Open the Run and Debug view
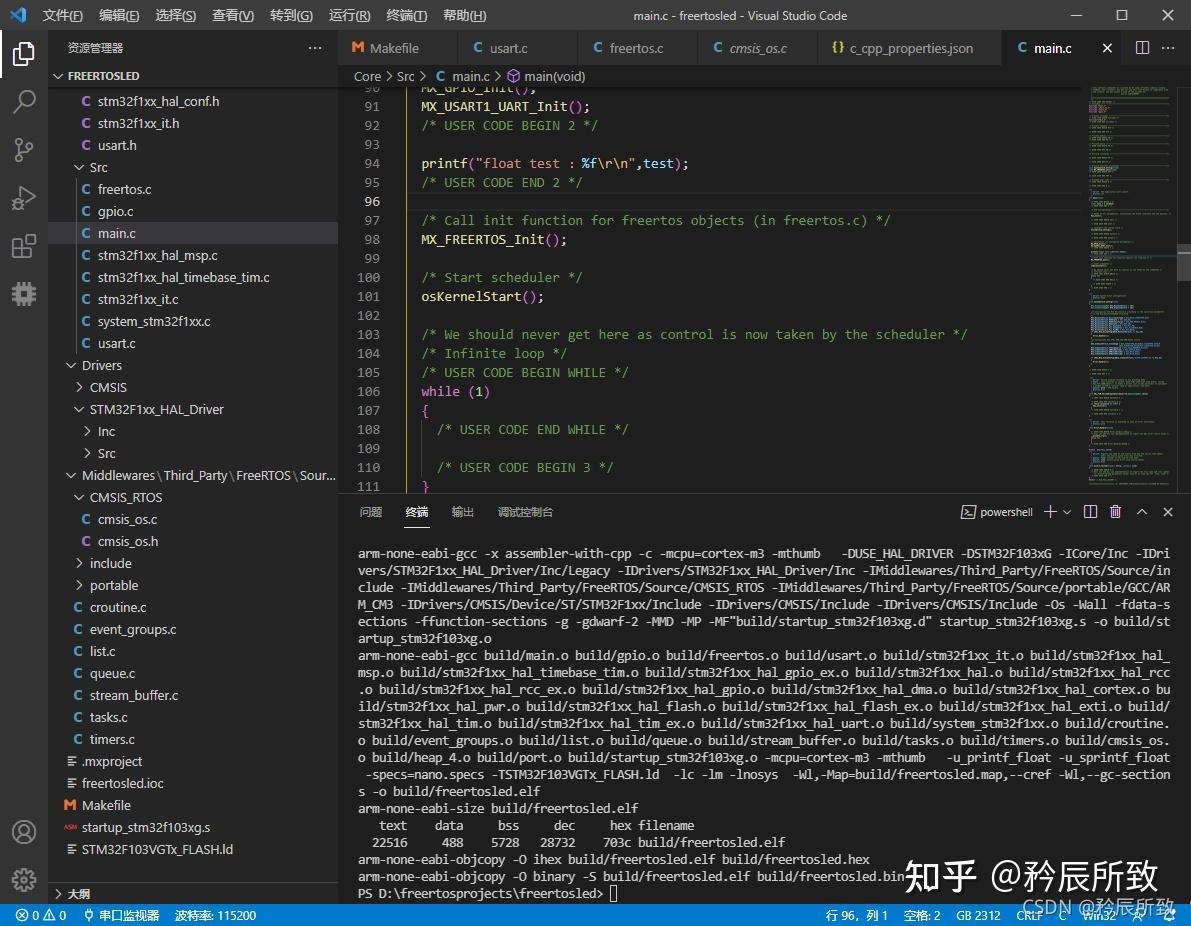1191x926 pixels. point(24,198)
